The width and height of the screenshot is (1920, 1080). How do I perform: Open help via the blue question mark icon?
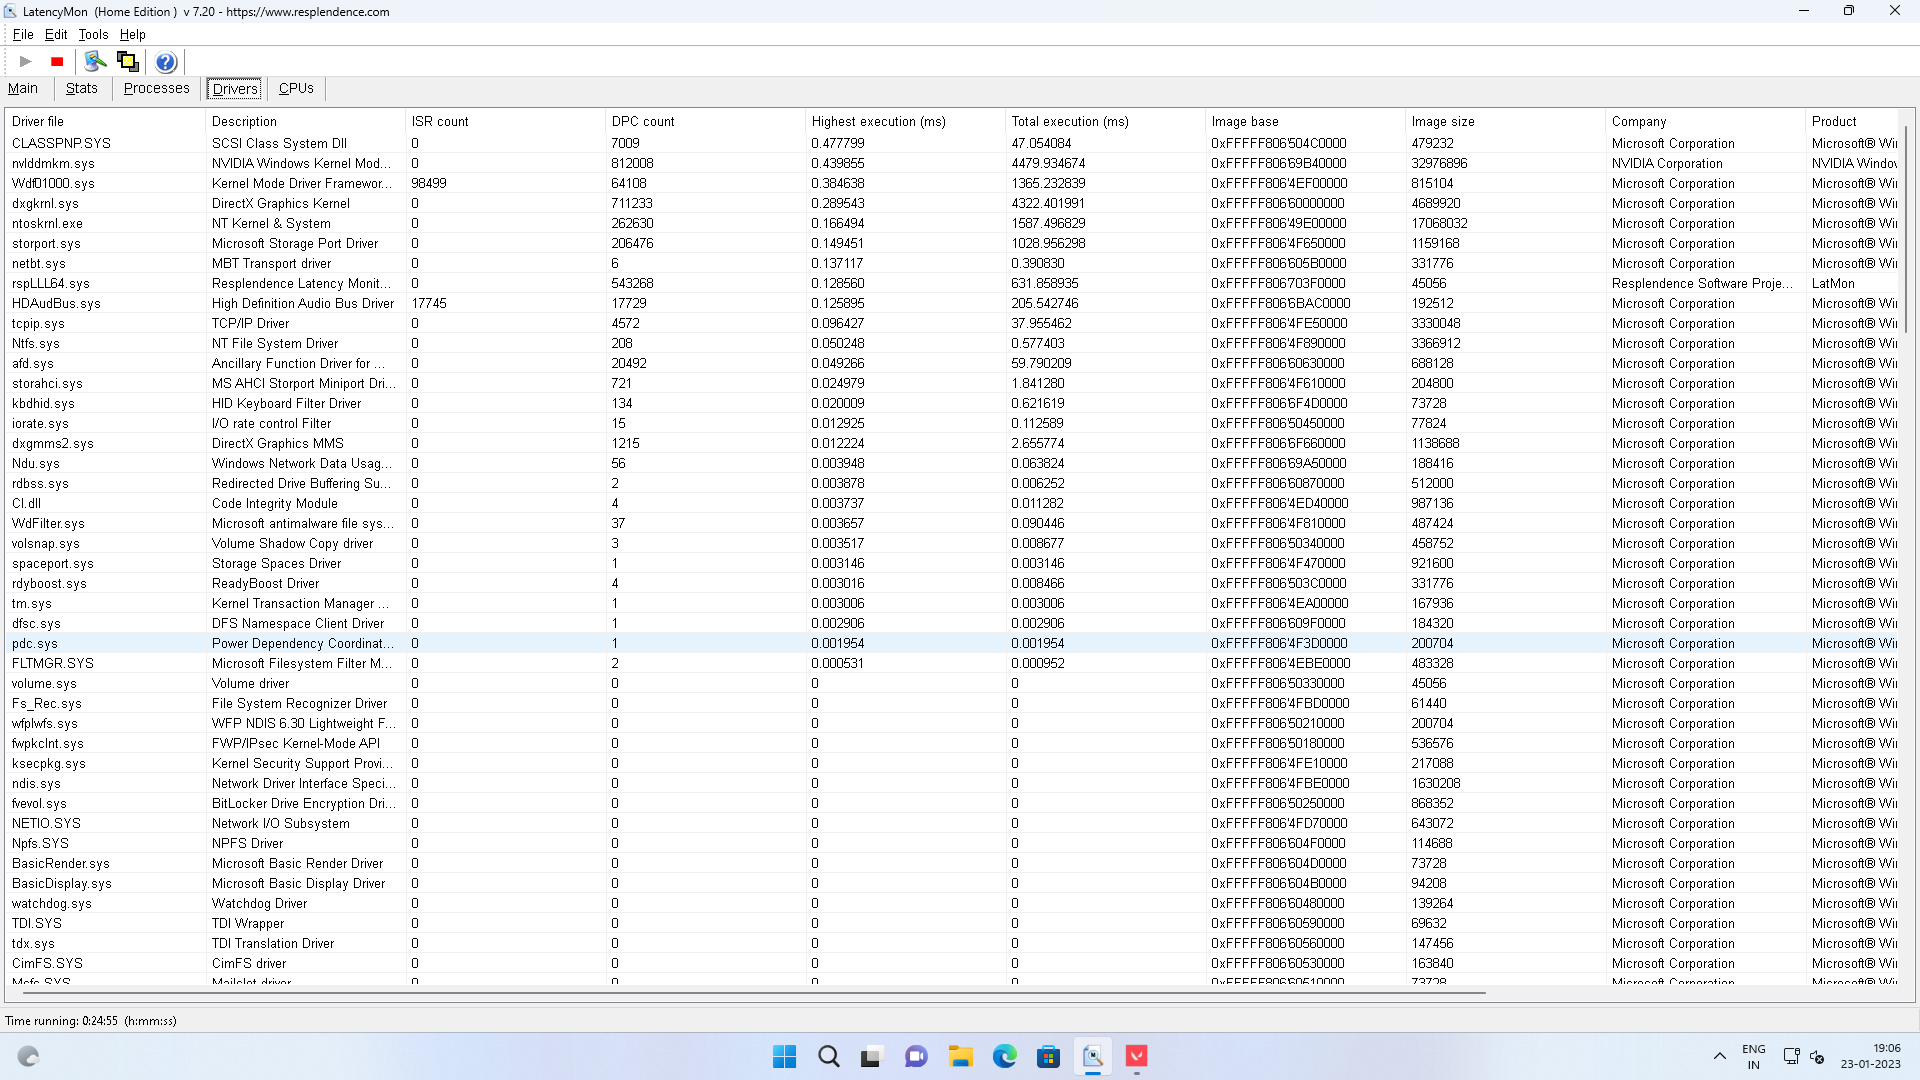166,62
